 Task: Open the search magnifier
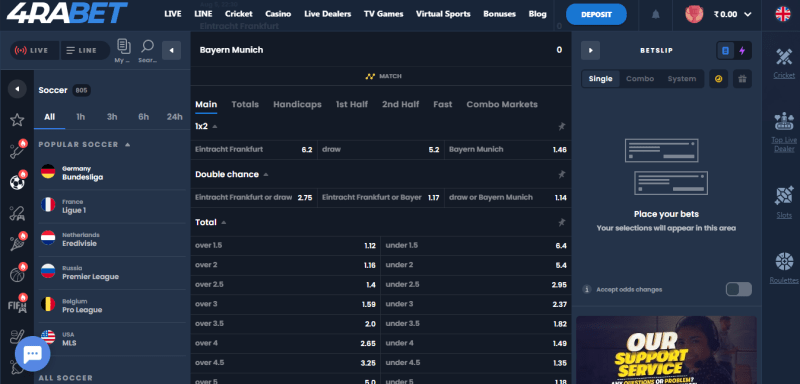pyautogui.click(x=147, y=46)
